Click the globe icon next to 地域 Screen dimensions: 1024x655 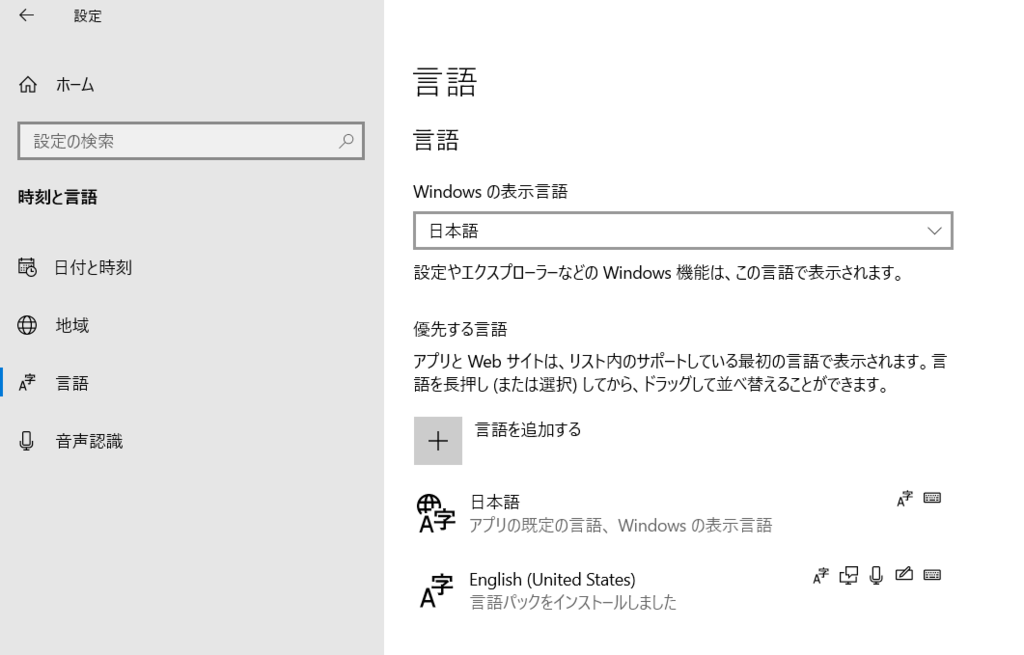27,325
